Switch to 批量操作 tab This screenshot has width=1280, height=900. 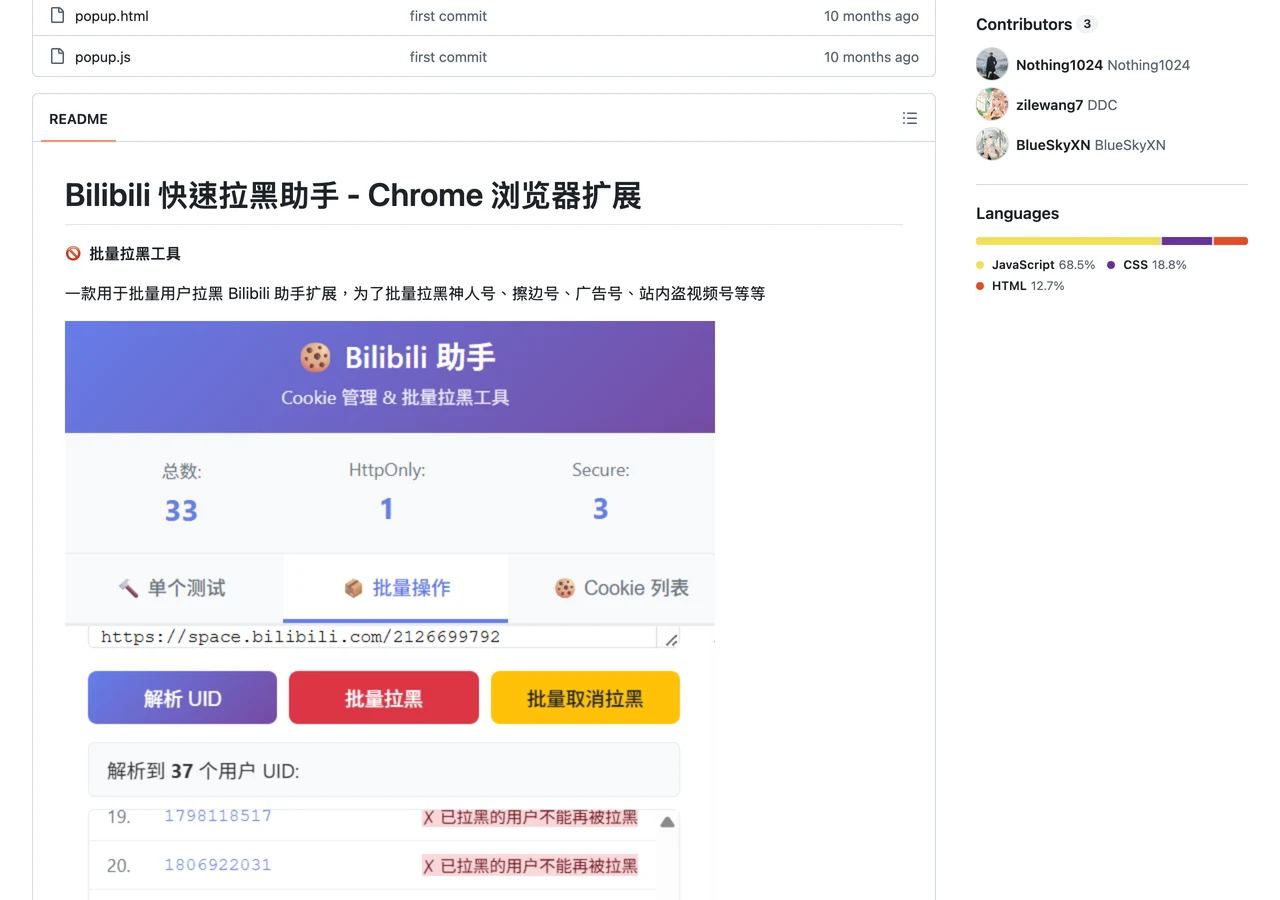pyautogui.click(x=396, y=588)
